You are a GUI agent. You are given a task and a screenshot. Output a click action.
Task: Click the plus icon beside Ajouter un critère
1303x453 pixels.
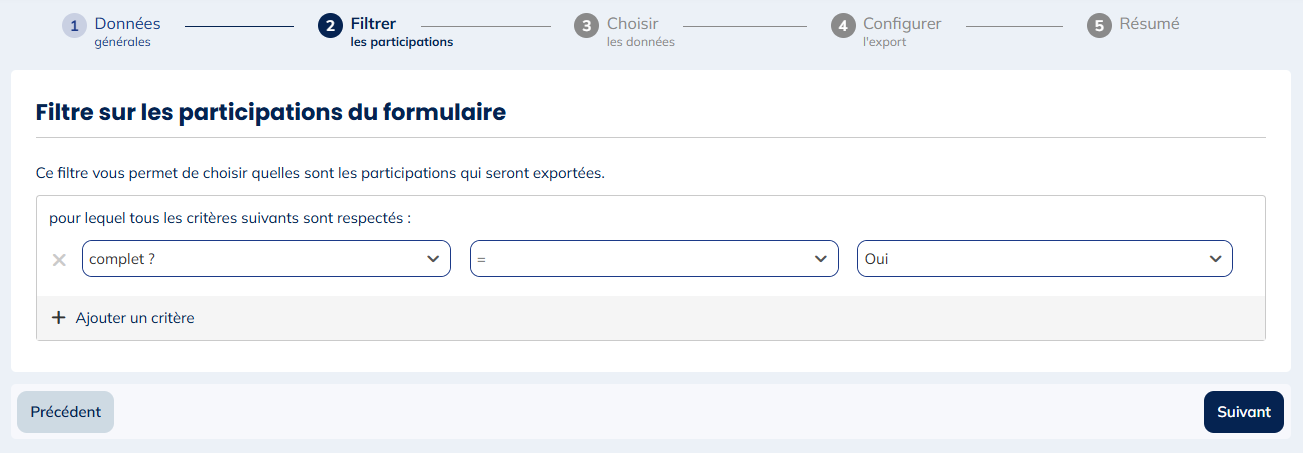[x=58, y=318]
